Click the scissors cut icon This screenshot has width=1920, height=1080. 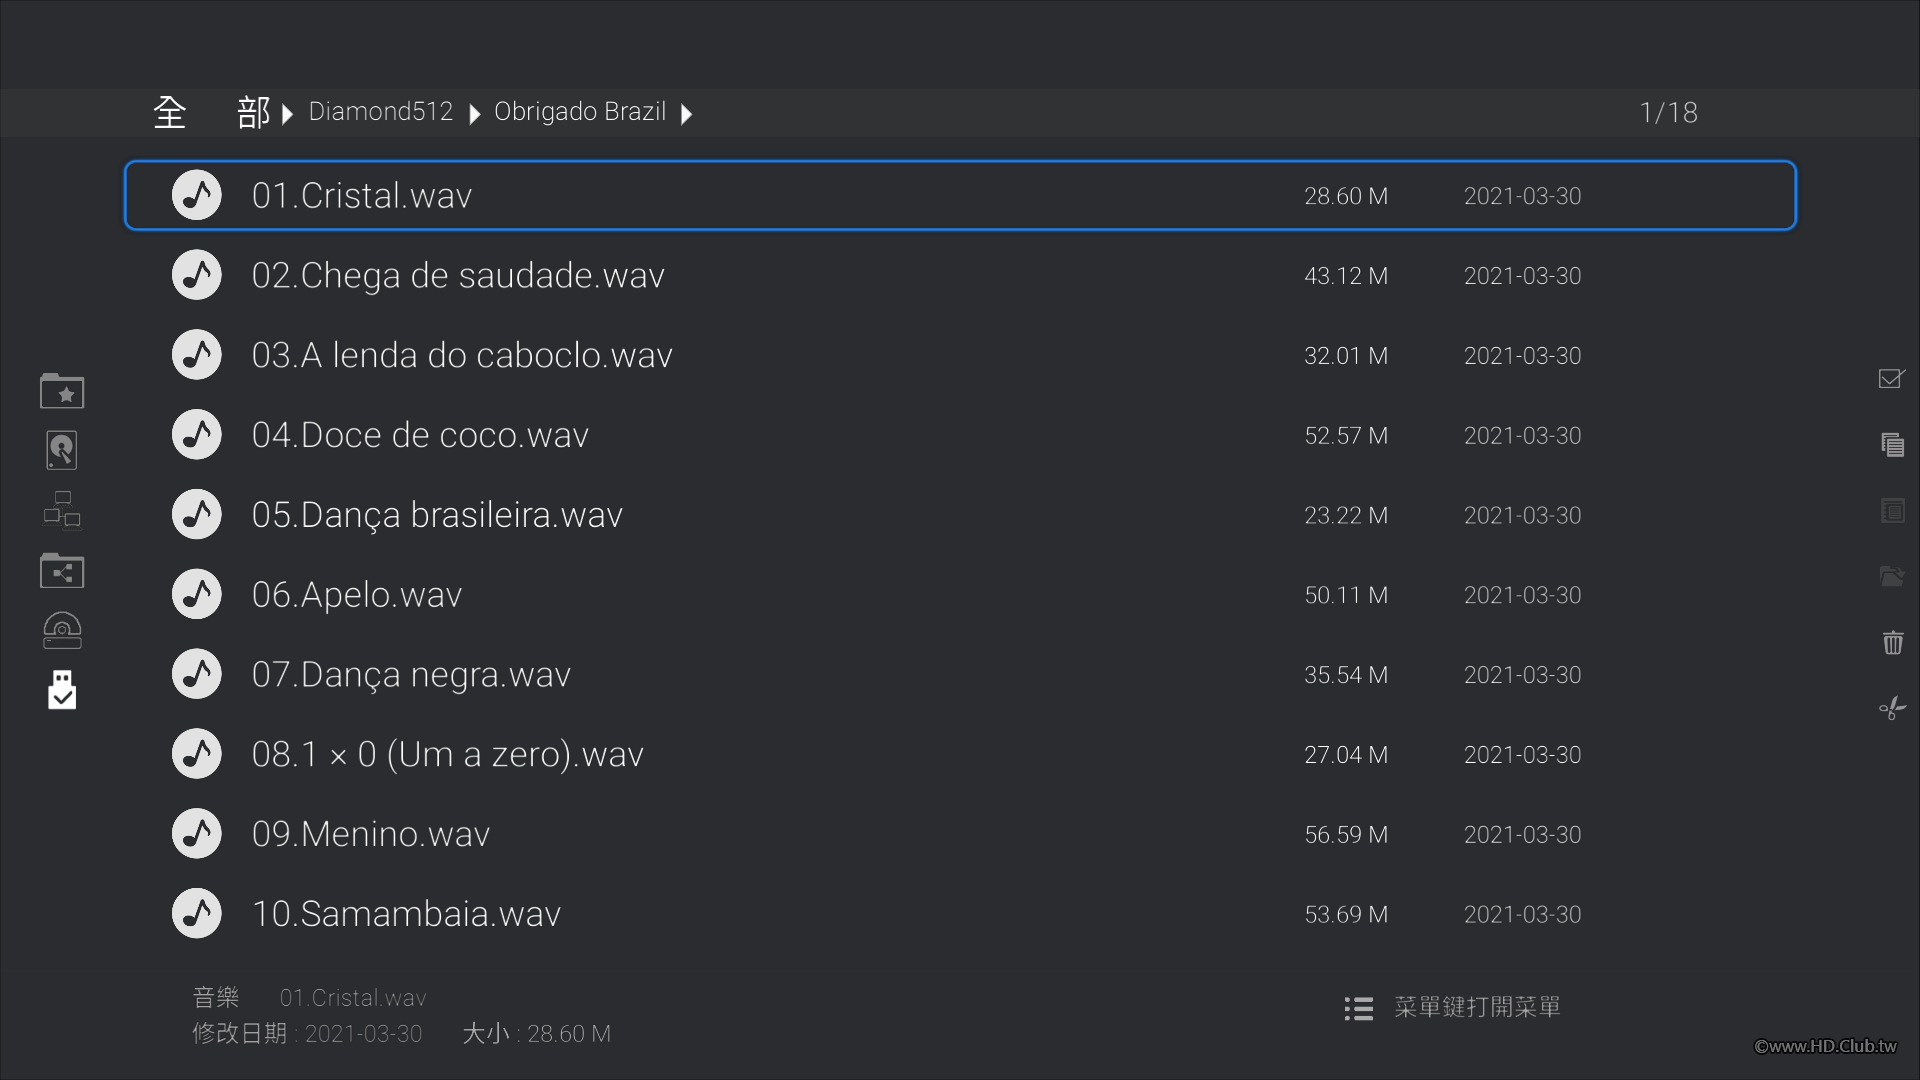(x=1892, y=709)
